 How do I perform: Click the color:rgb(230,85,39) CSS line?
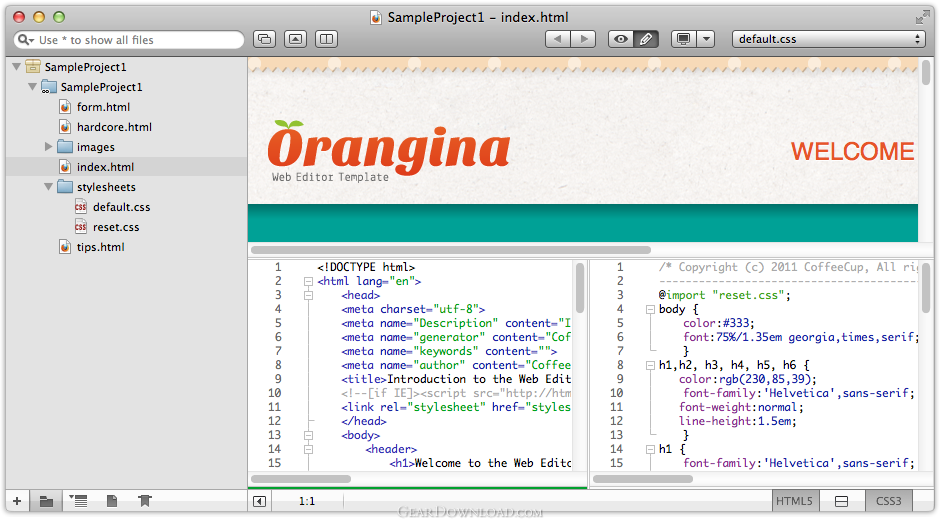tap(748, 379)
